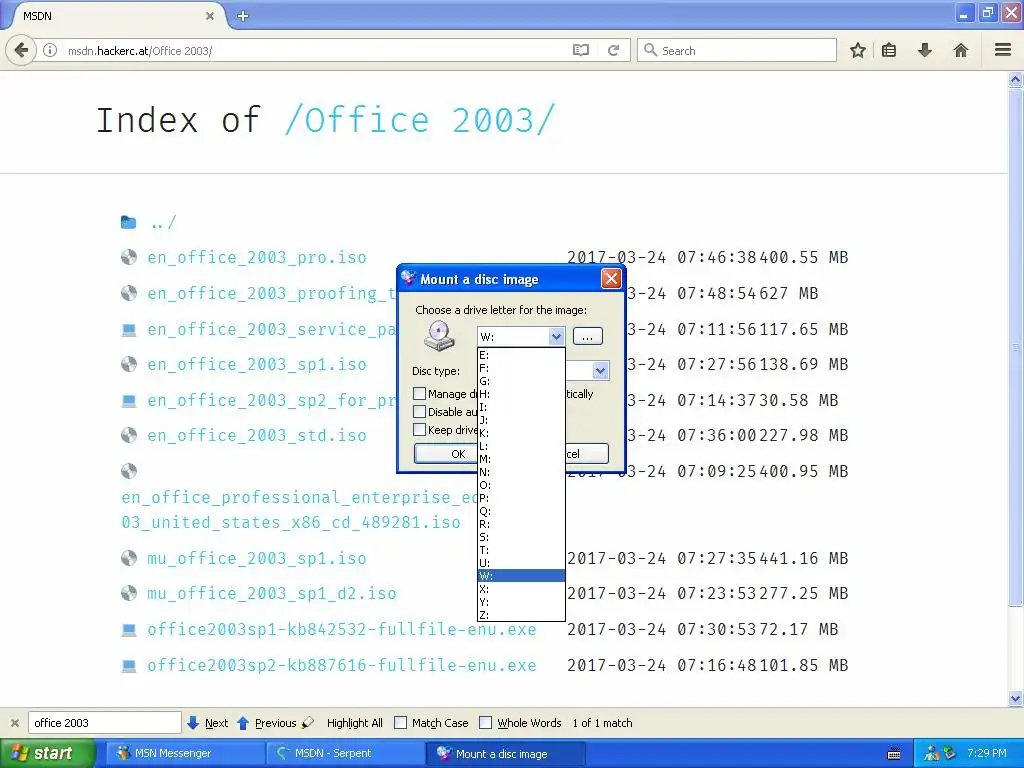Focus the browser Search field
This screenshot has width=1024, height=768.
[737, 50]
